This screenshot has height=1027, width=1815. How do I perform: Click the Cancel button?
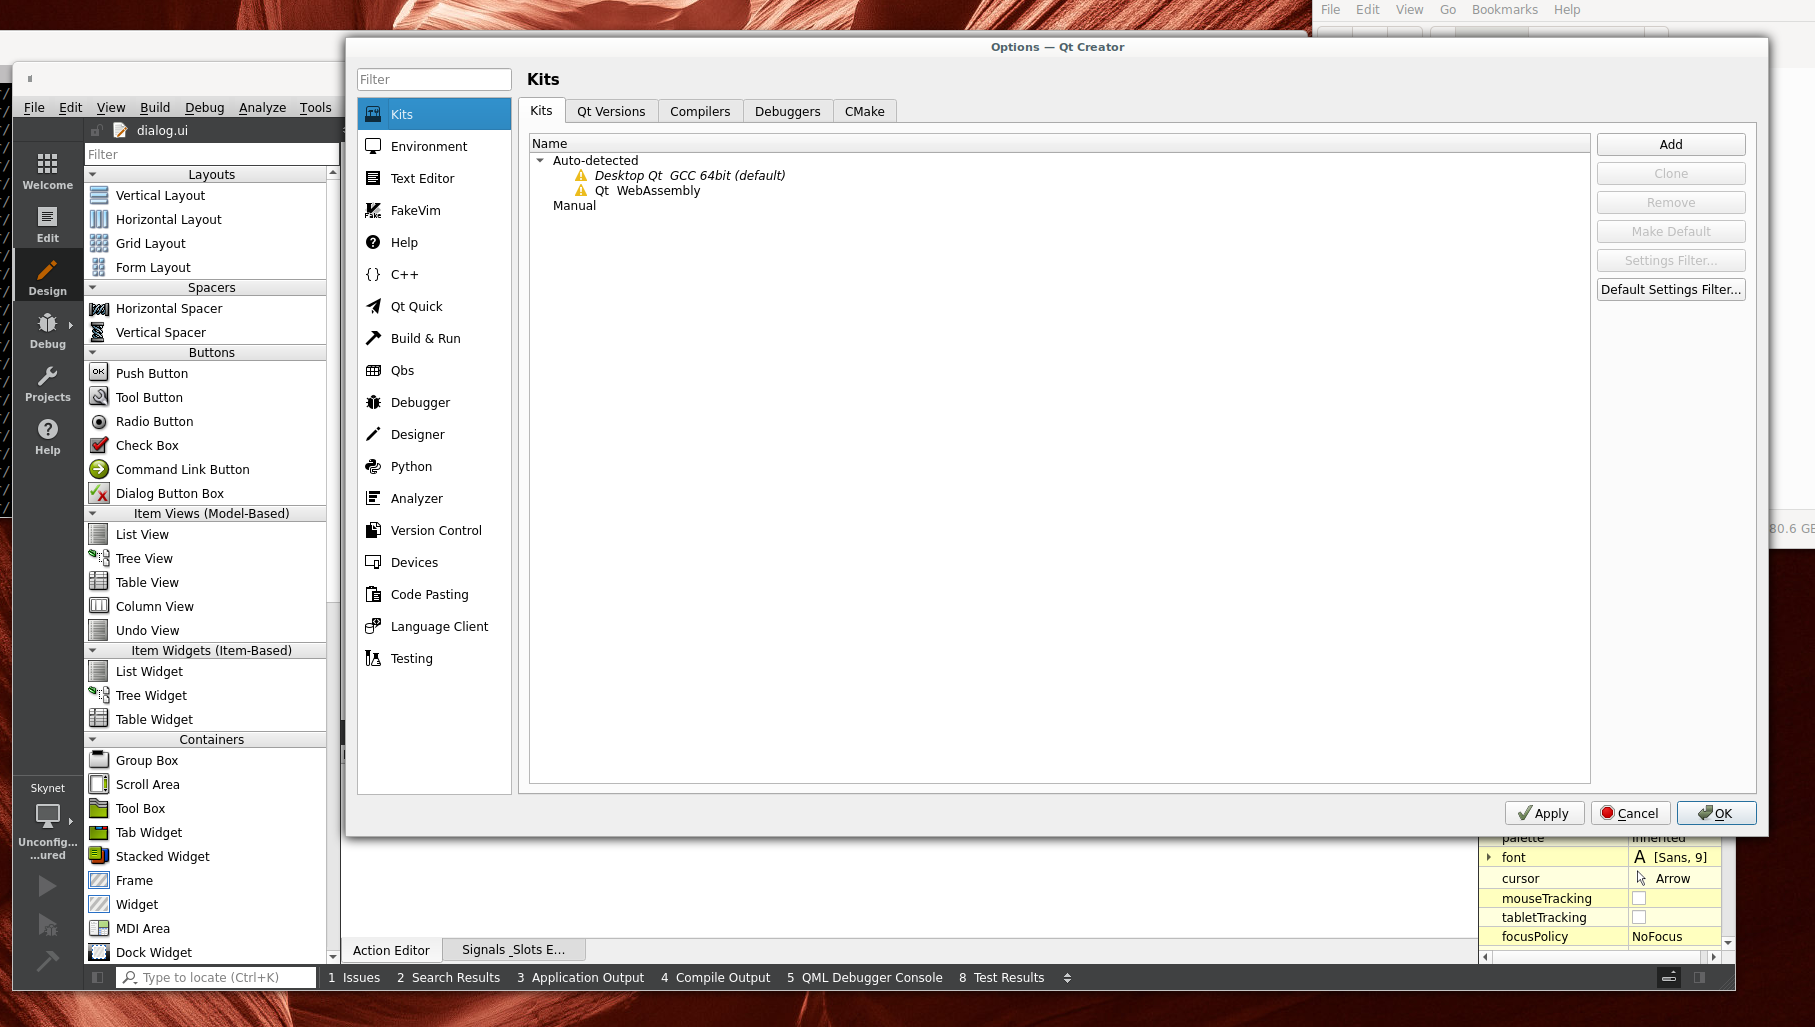coord(1630,813)
